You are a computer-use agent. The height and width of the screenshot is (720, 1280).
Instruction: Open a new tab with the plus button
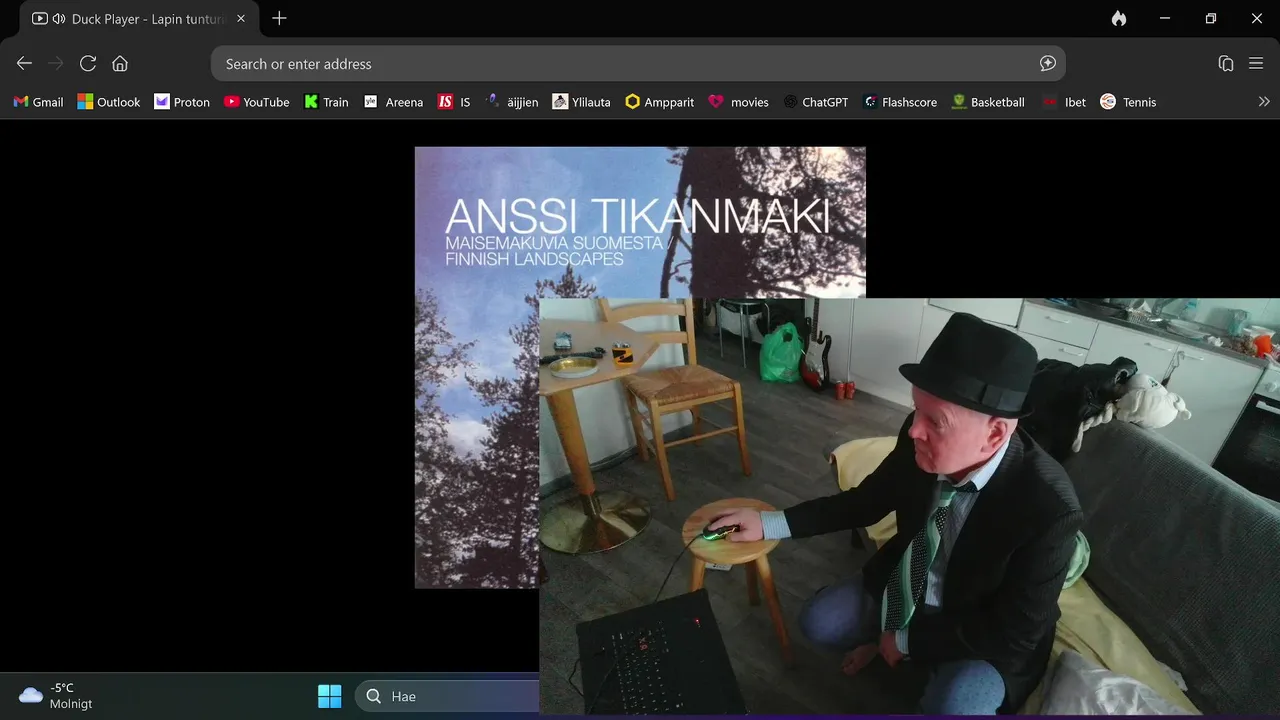tap(279, 18)
